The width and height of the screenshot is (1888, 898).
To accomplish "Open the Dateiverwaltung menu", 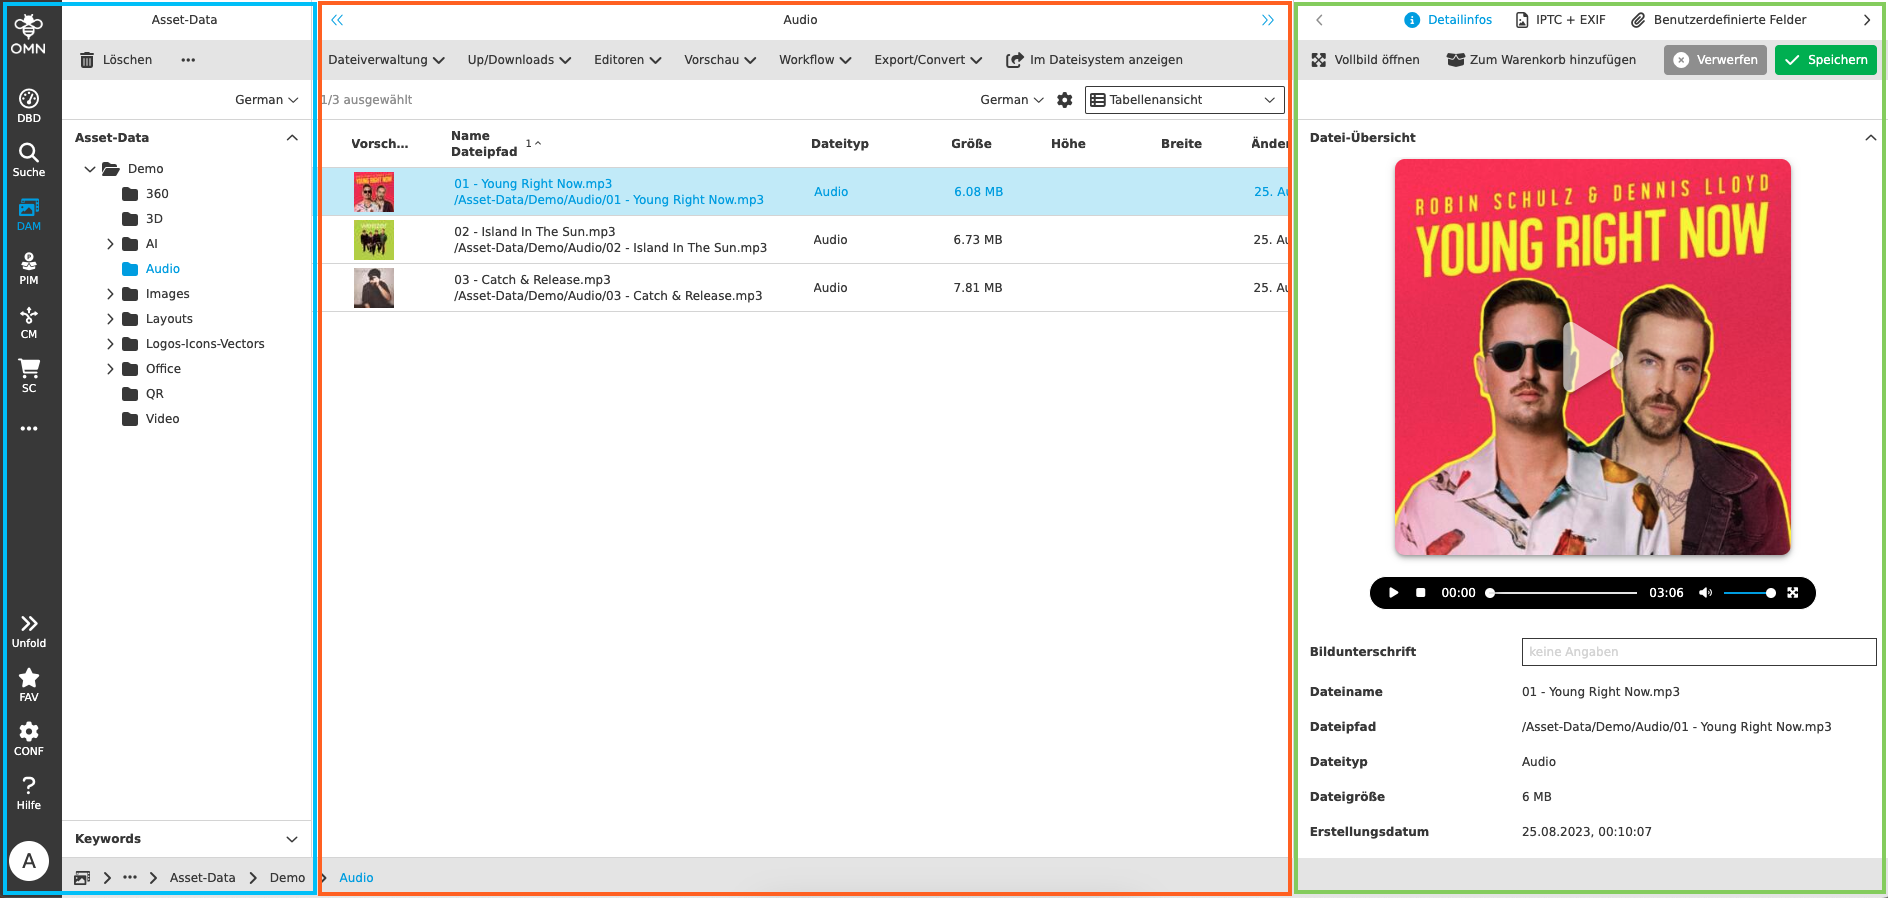I will (x=386, y=60).
